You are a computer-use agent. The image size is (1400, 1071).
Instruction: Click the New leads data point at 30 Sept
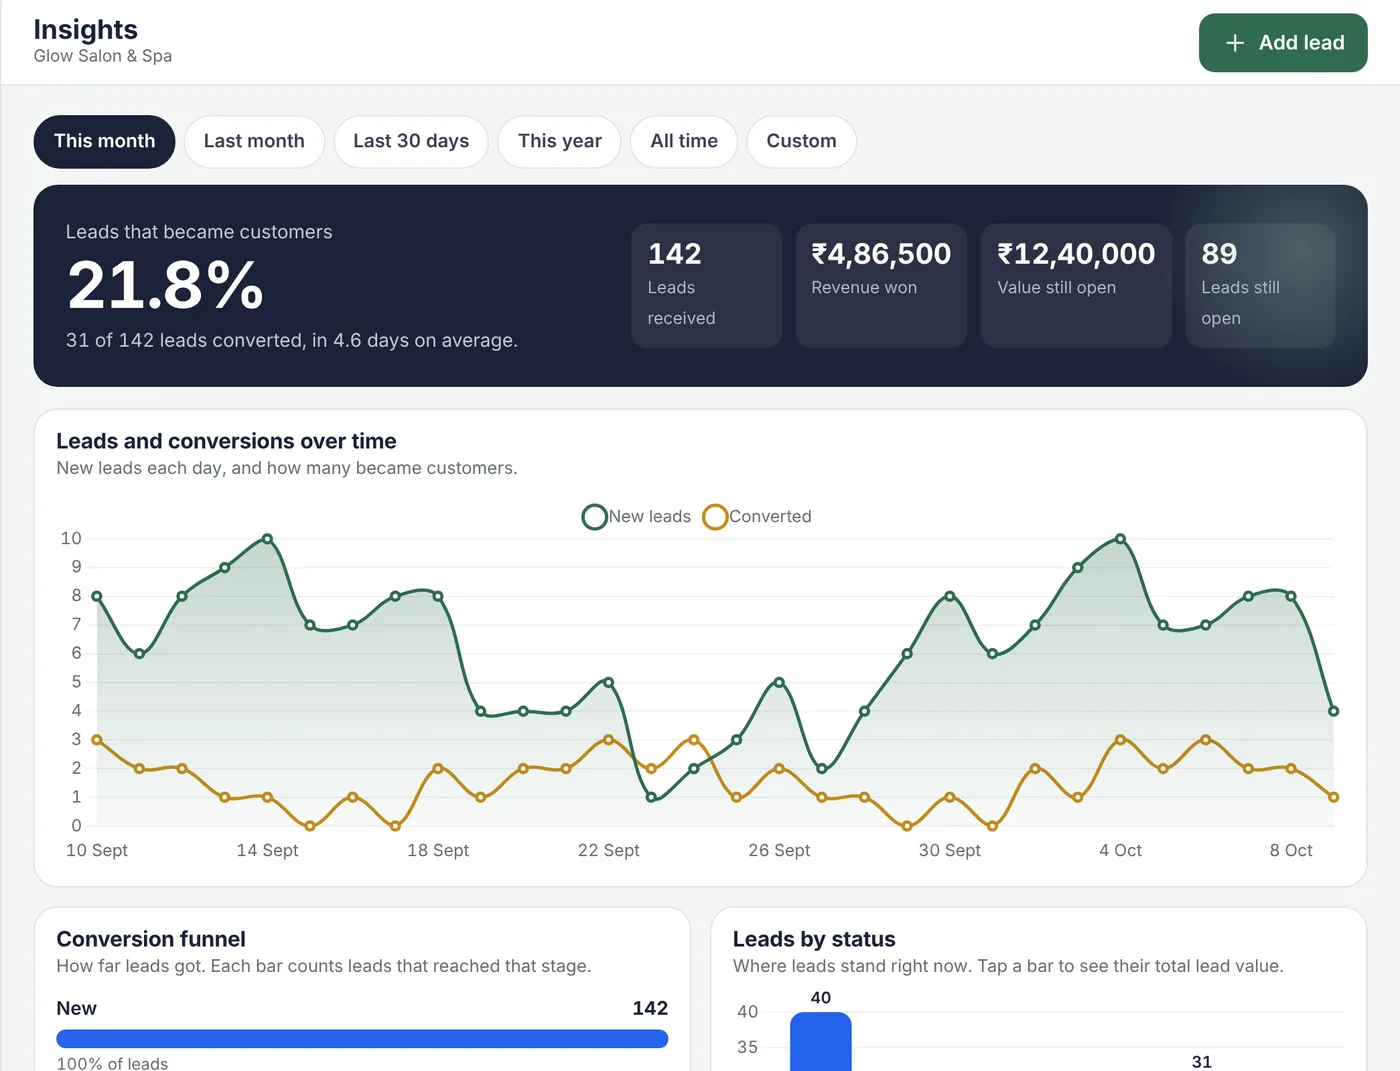click(x=950, y=596)
